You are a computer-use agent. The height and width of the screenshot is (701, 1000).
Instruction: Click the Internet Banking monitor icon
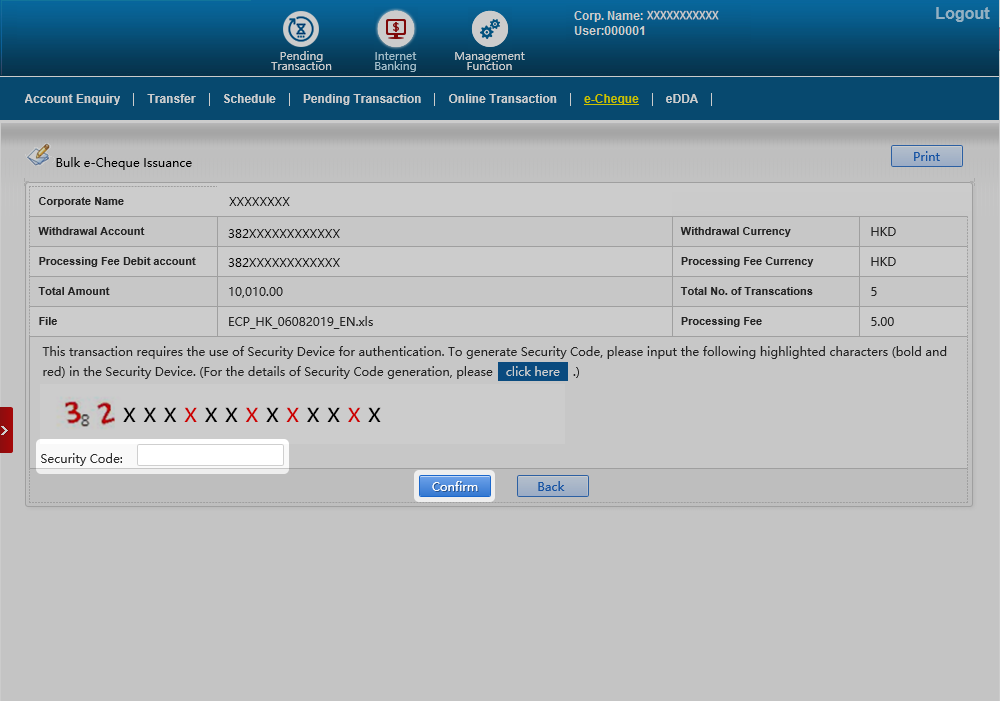(x=395, y=29)
